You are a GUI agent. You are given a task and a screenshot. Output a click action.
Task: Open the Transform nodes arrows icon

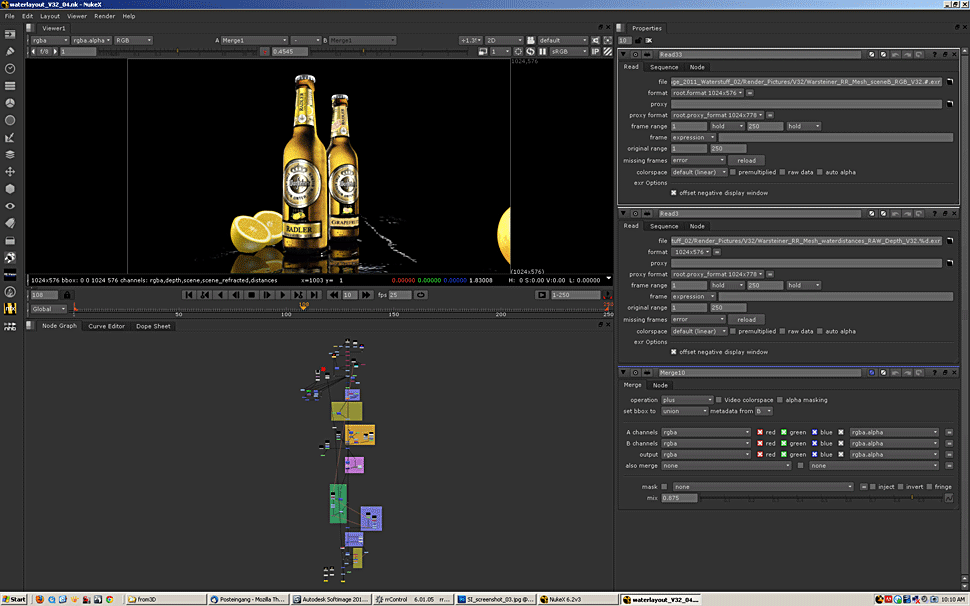(10, 171)
